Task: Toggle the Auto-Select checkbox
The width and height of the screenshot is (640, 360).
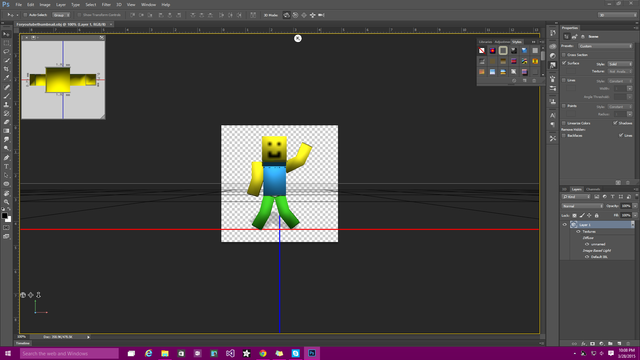Action: [x=25, y=15]
